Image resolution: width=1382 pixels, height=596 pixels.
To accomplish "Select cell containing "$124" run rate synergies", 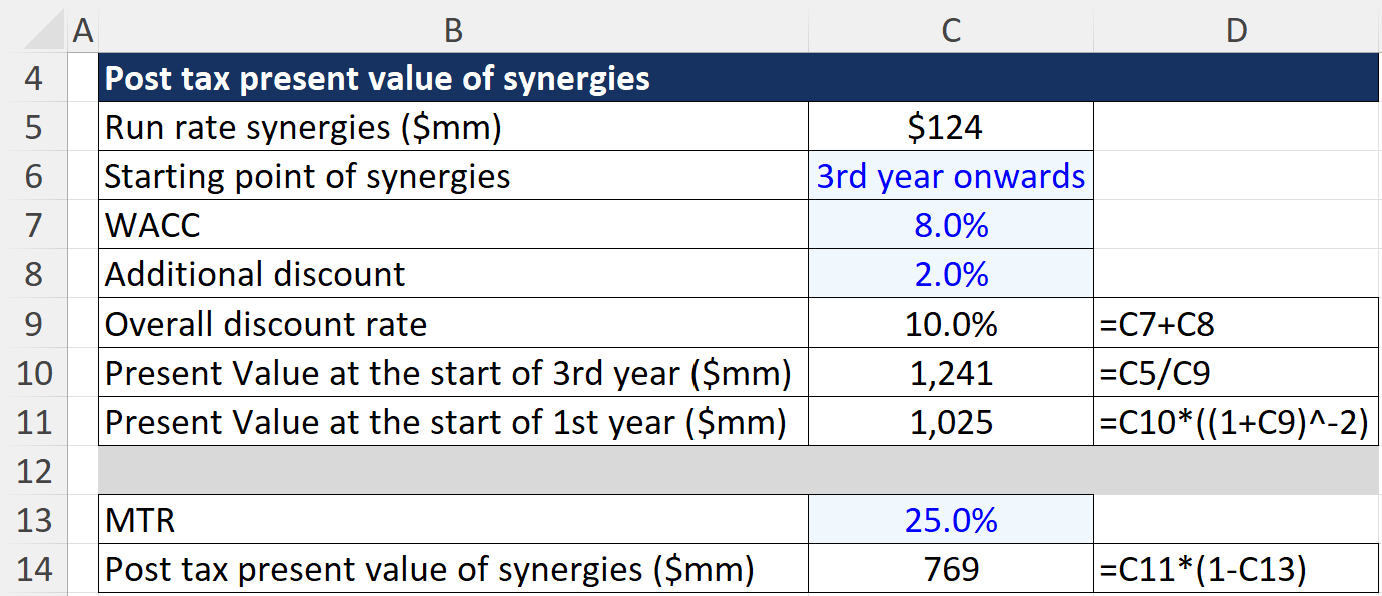I will pos(950,126).
